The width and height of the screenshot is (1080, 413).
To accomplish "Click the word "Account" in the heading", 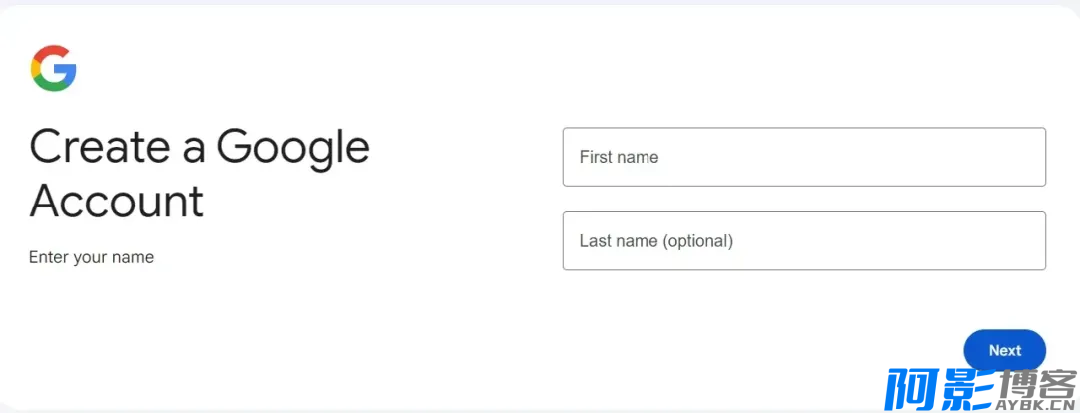I will click(116, 200).
